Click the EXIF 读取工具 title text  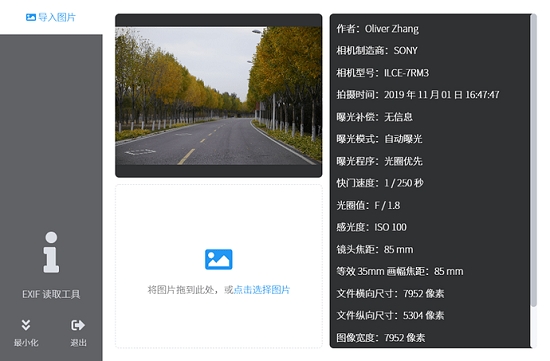(x=51, y=294)
